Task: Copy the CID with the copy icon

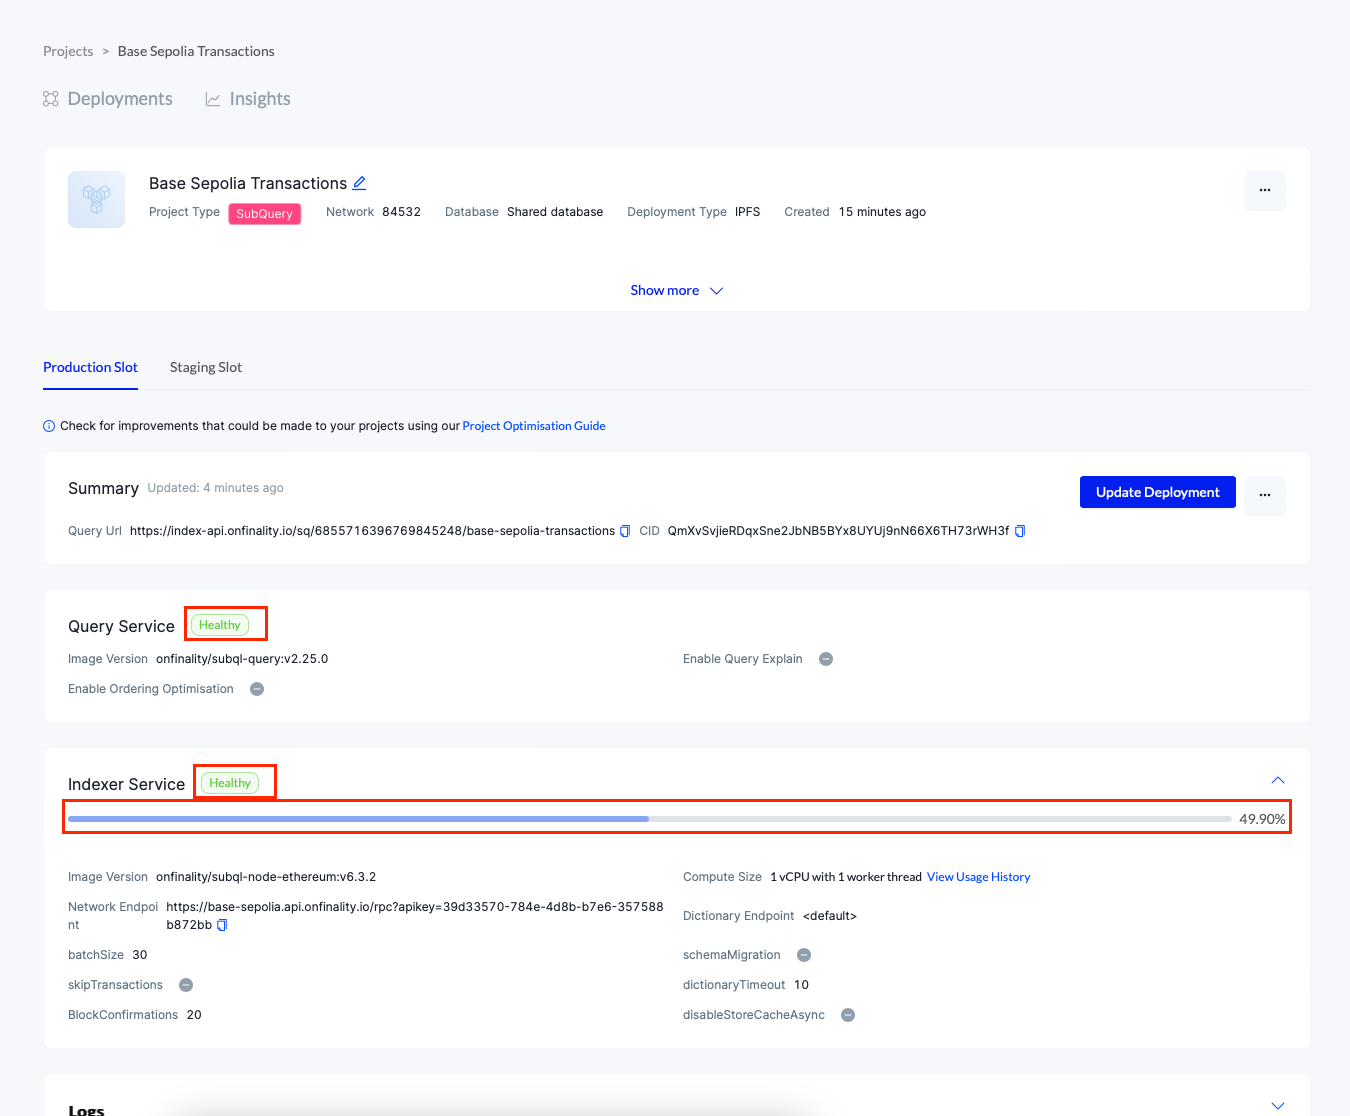Action: pyautogui.click(x=1019, y=531)
